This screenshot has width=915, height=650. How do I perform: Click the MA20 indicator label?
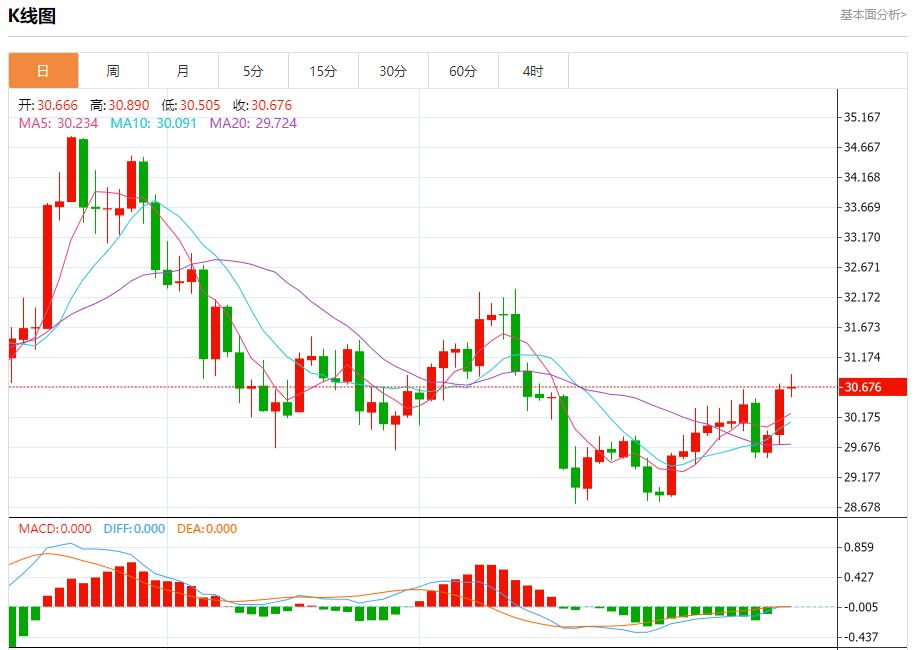tap(253, 123)
